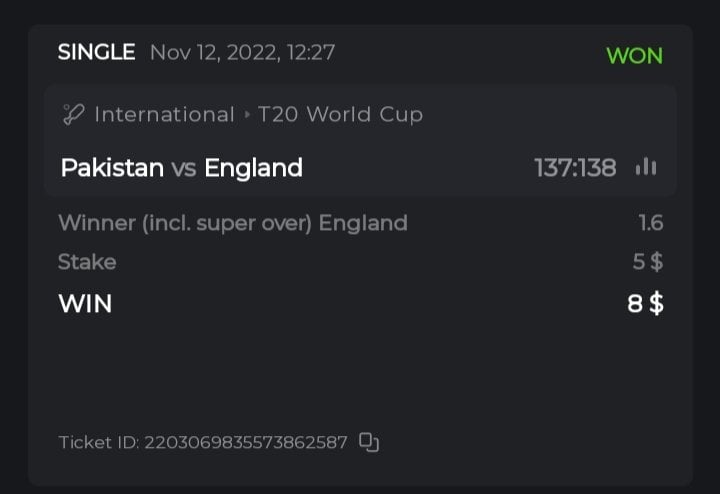
Task: Select the England team name
Action: click(253, 167)
